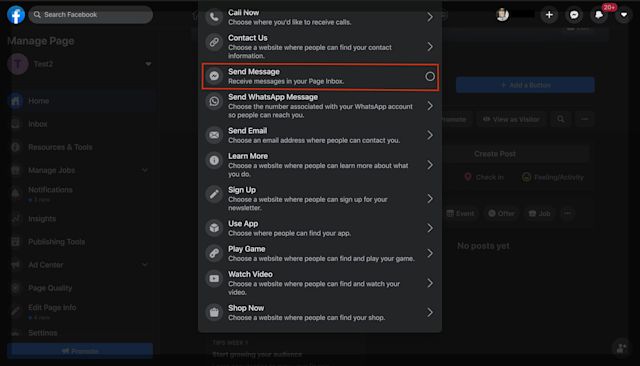Screen dimensions: 640x366
Task: Click the profile avatar in top bar
Action: point(502,15)
